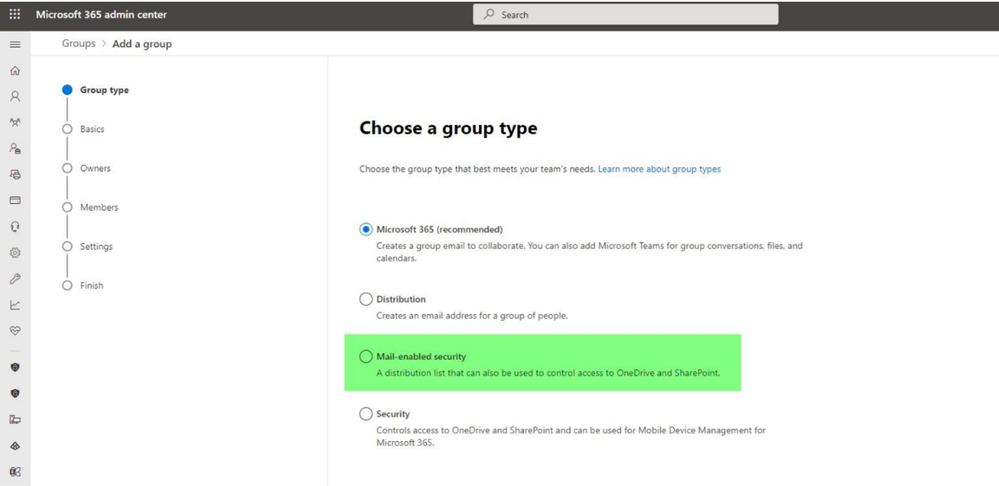The height and width of the screenshot is (486, 999).
Task: Open the app launcher waffle icon
Action: click(x=15, y=14)
